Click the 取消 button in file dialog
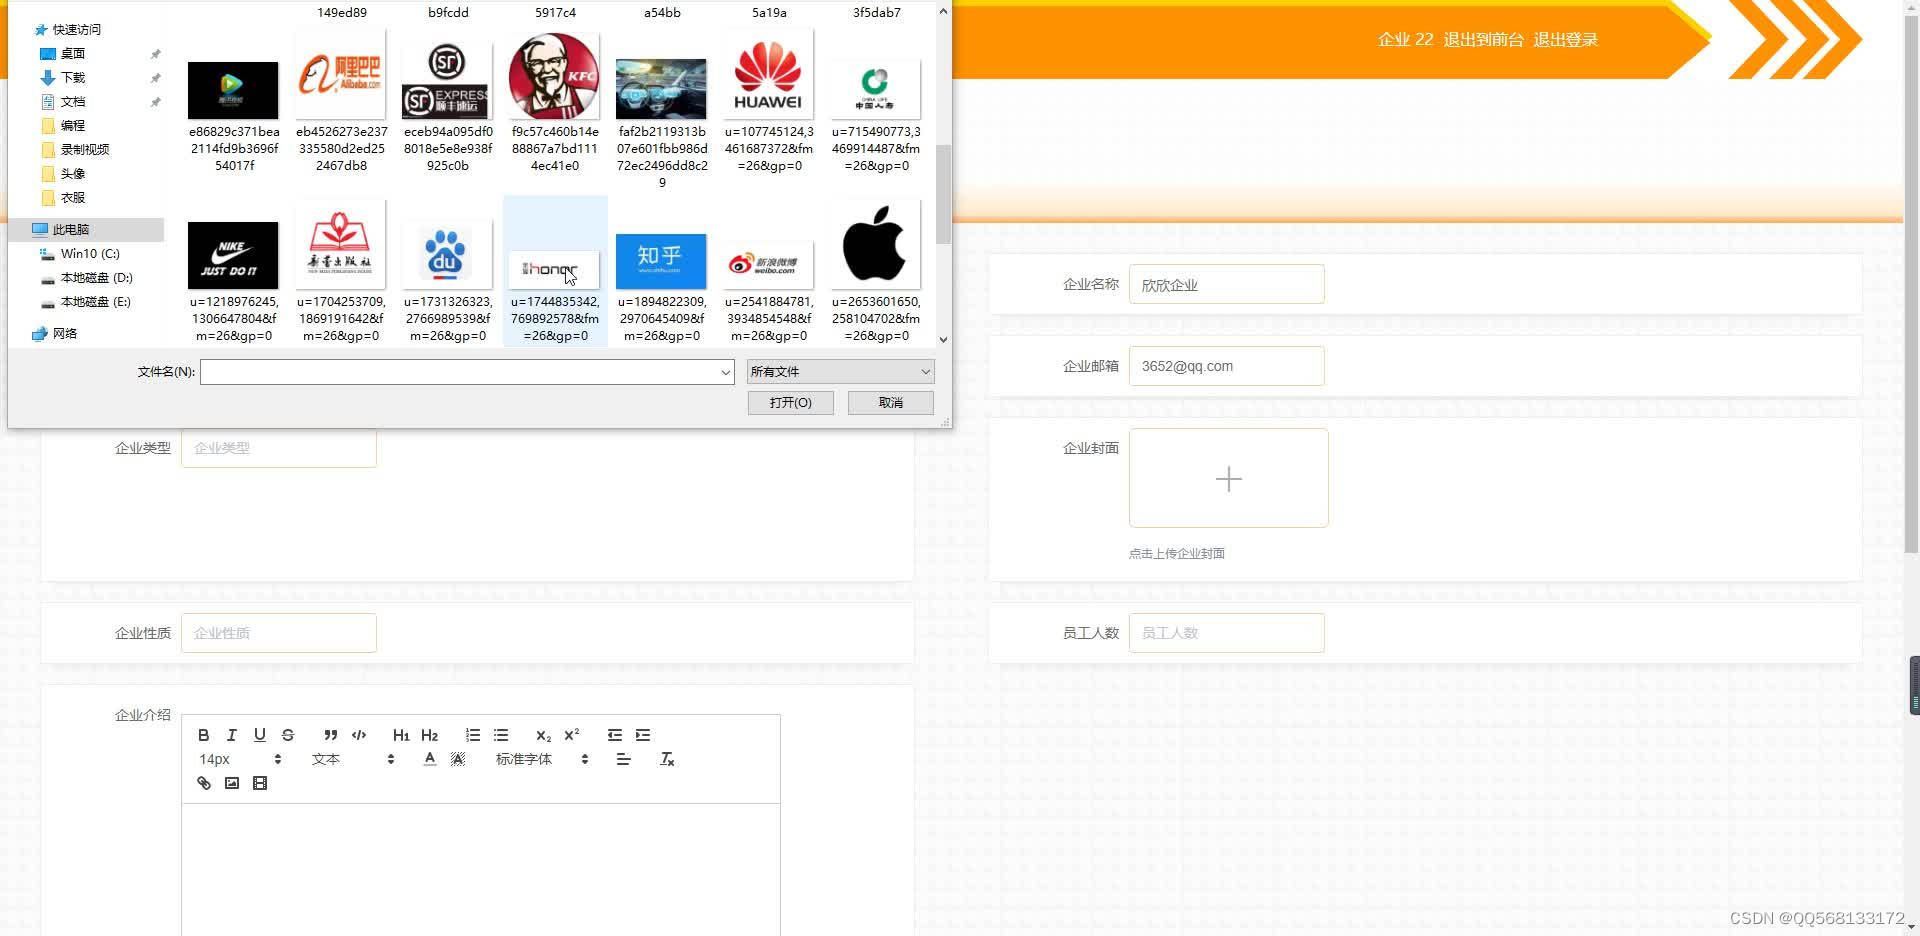Screen dimensions: 1920x936 click(x=890, y=402)
